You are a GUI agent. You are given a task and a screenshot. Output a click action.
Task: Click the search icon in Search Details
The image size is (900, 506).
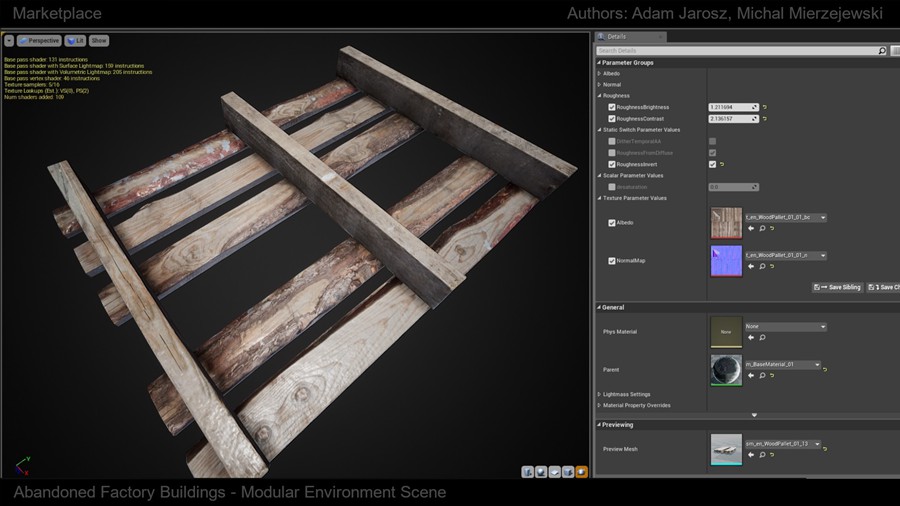[882, 50]
